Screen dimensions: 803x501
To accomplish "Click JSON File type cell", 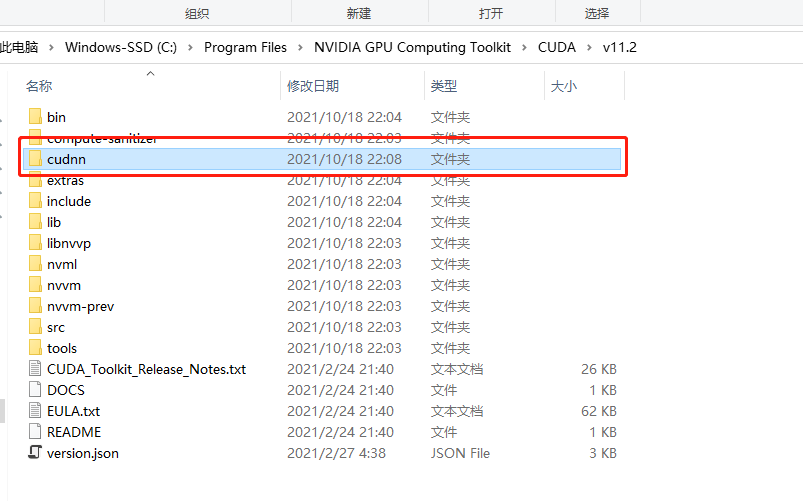I will 460,453.
